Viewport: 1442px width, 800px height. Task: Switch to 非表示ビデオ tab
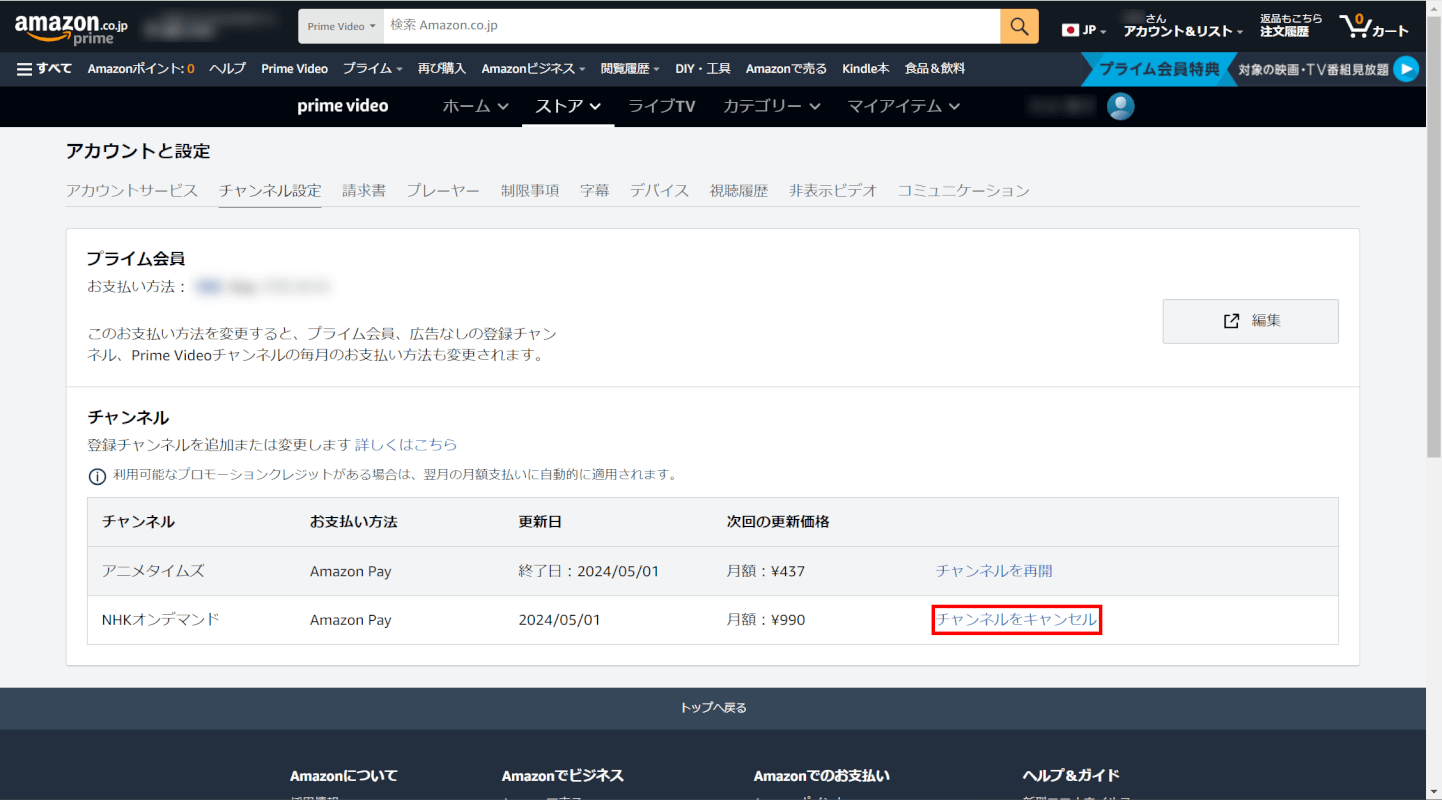(x=833, y=191)
